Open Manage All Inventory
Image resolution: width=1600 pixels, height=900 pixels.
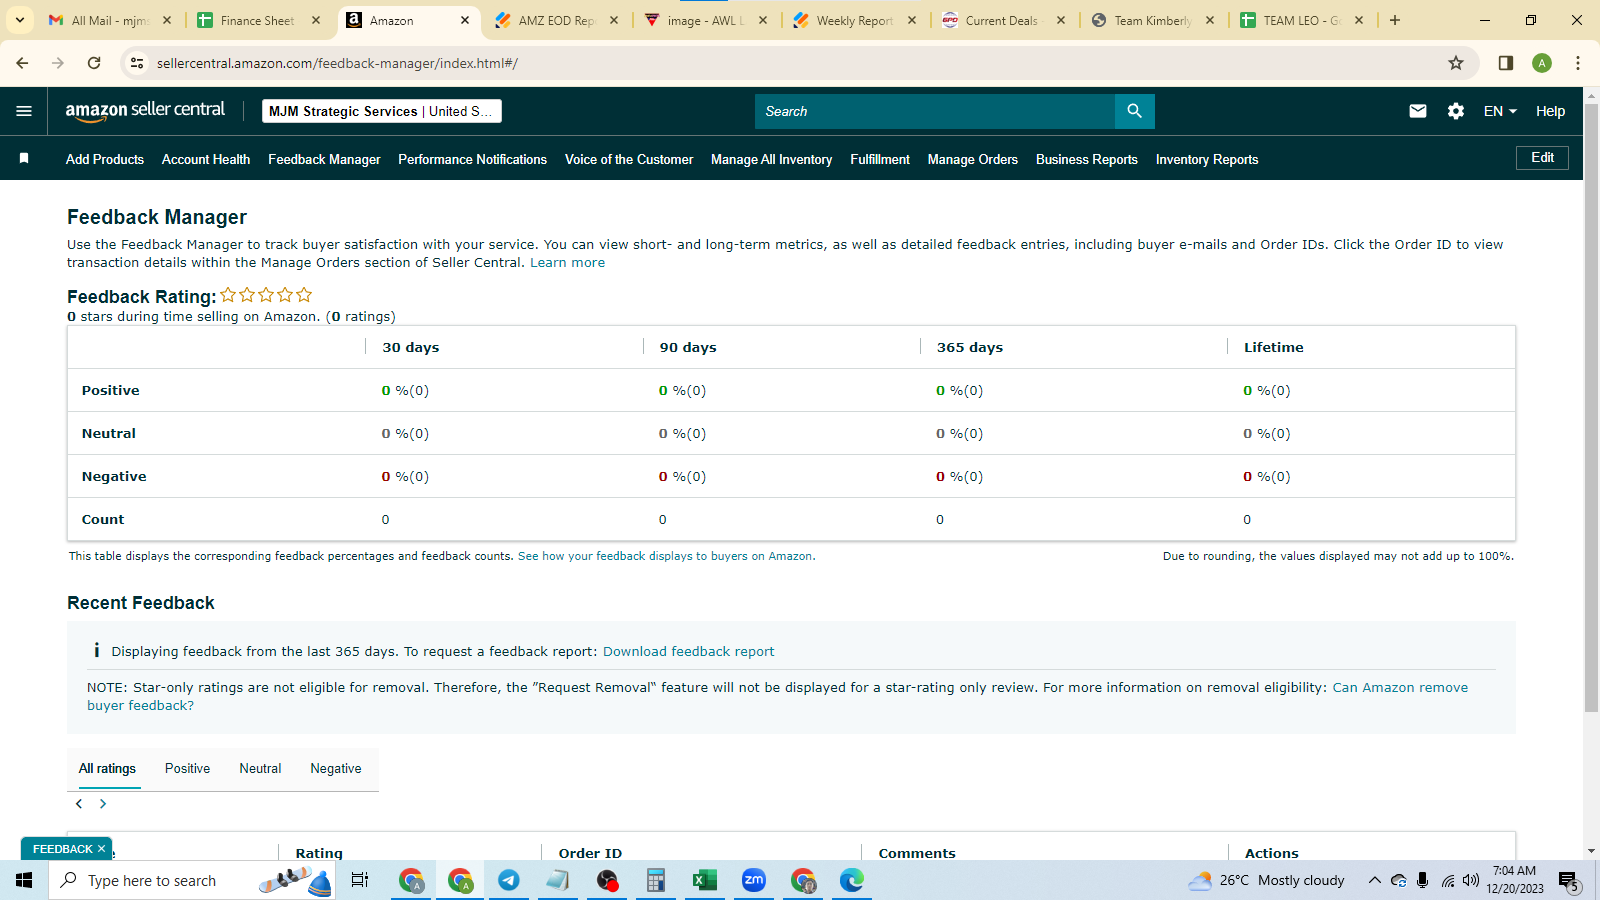(771, 159)
